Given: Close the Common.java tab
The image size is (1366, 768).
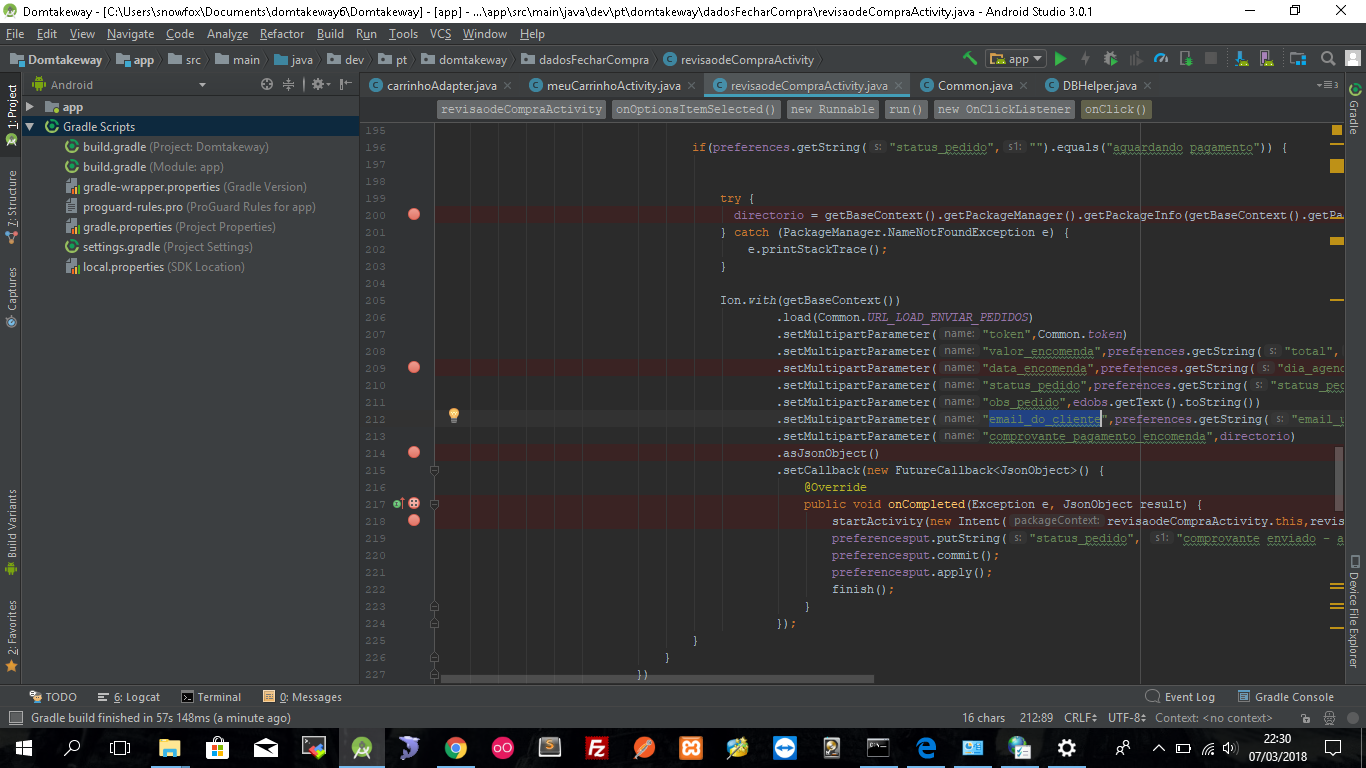Looking at the screenshot, I should tap(1023, 86).
